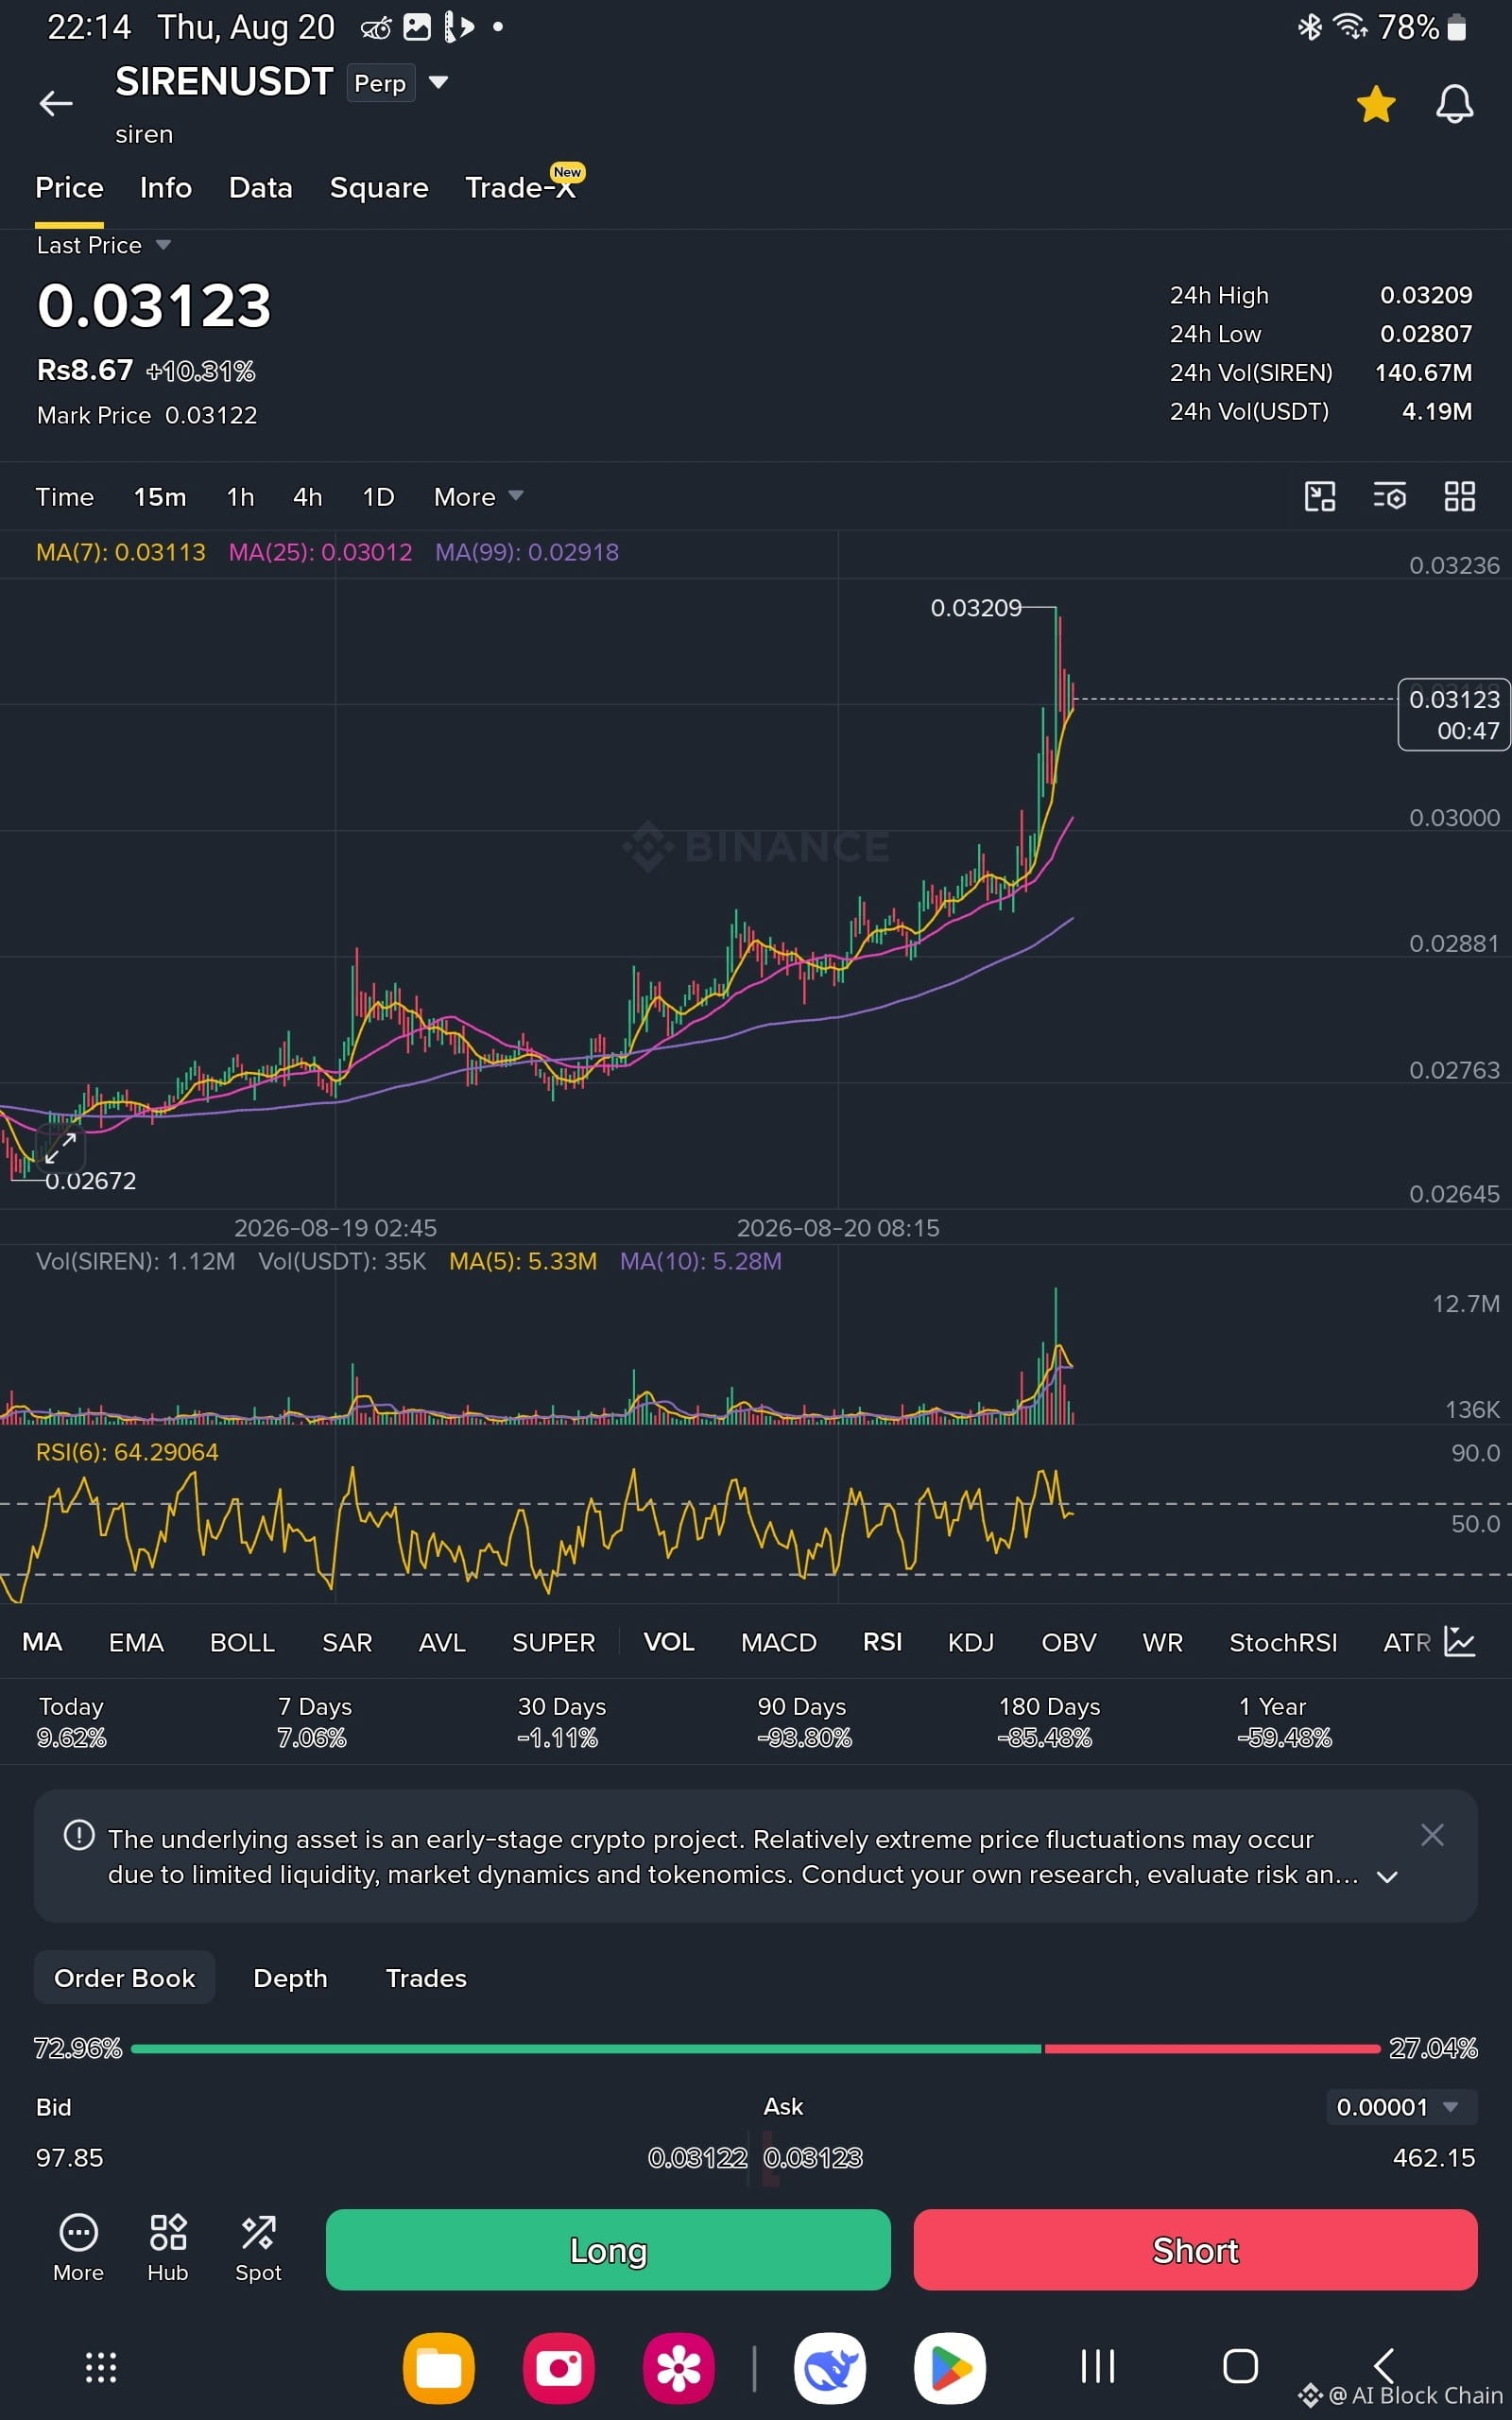Toggle the MACD sub-indicator
The height and width of the screenshot is (2420, 1512).
[x=779, y=1642]
